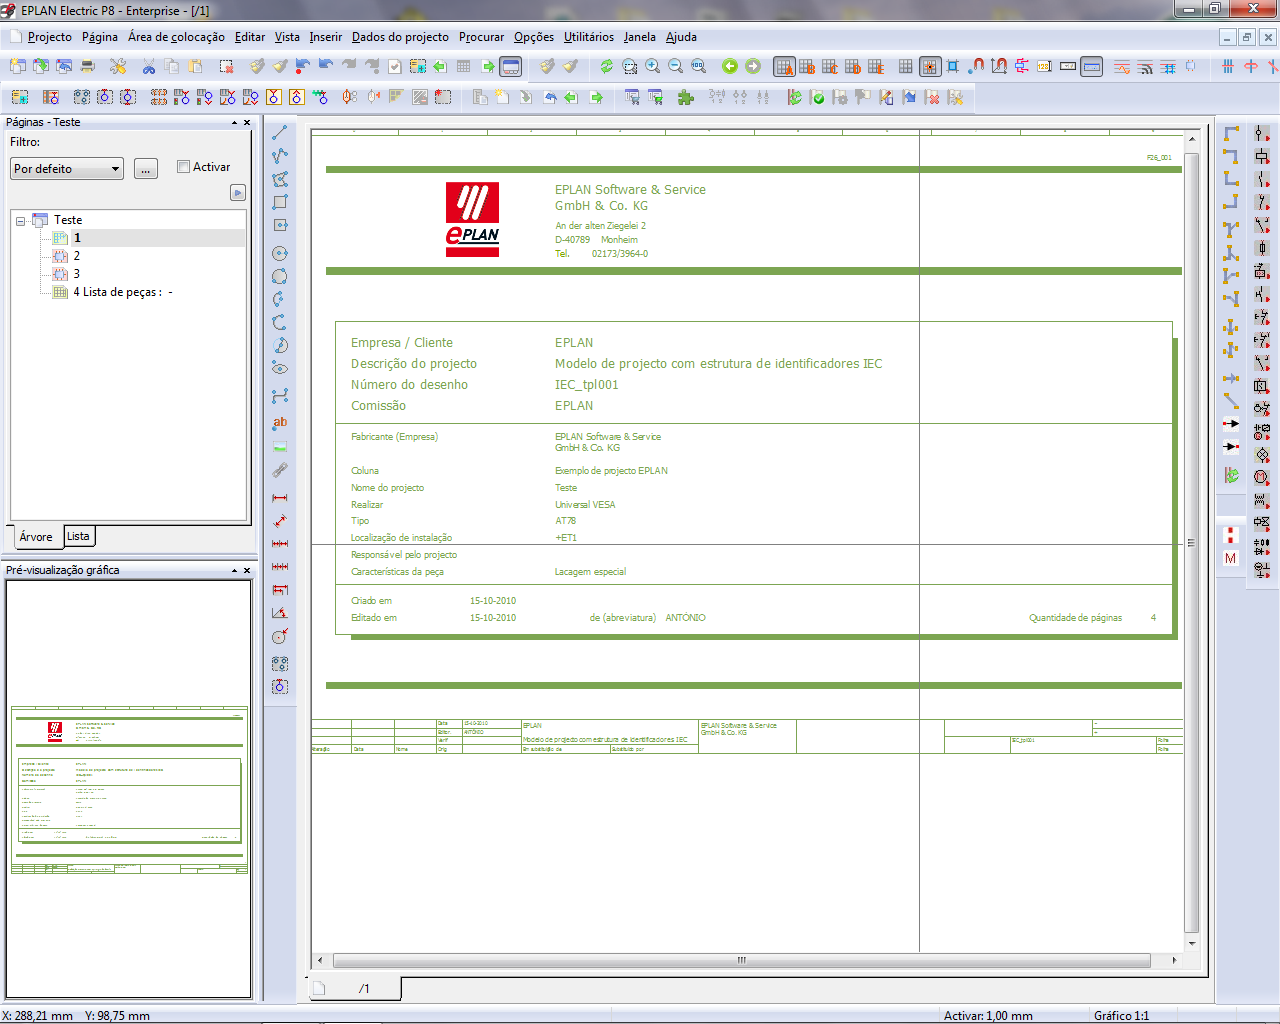Toggle snap to grid button
The height and width of the screenshot is (1024, 1280).
[930, 66]
